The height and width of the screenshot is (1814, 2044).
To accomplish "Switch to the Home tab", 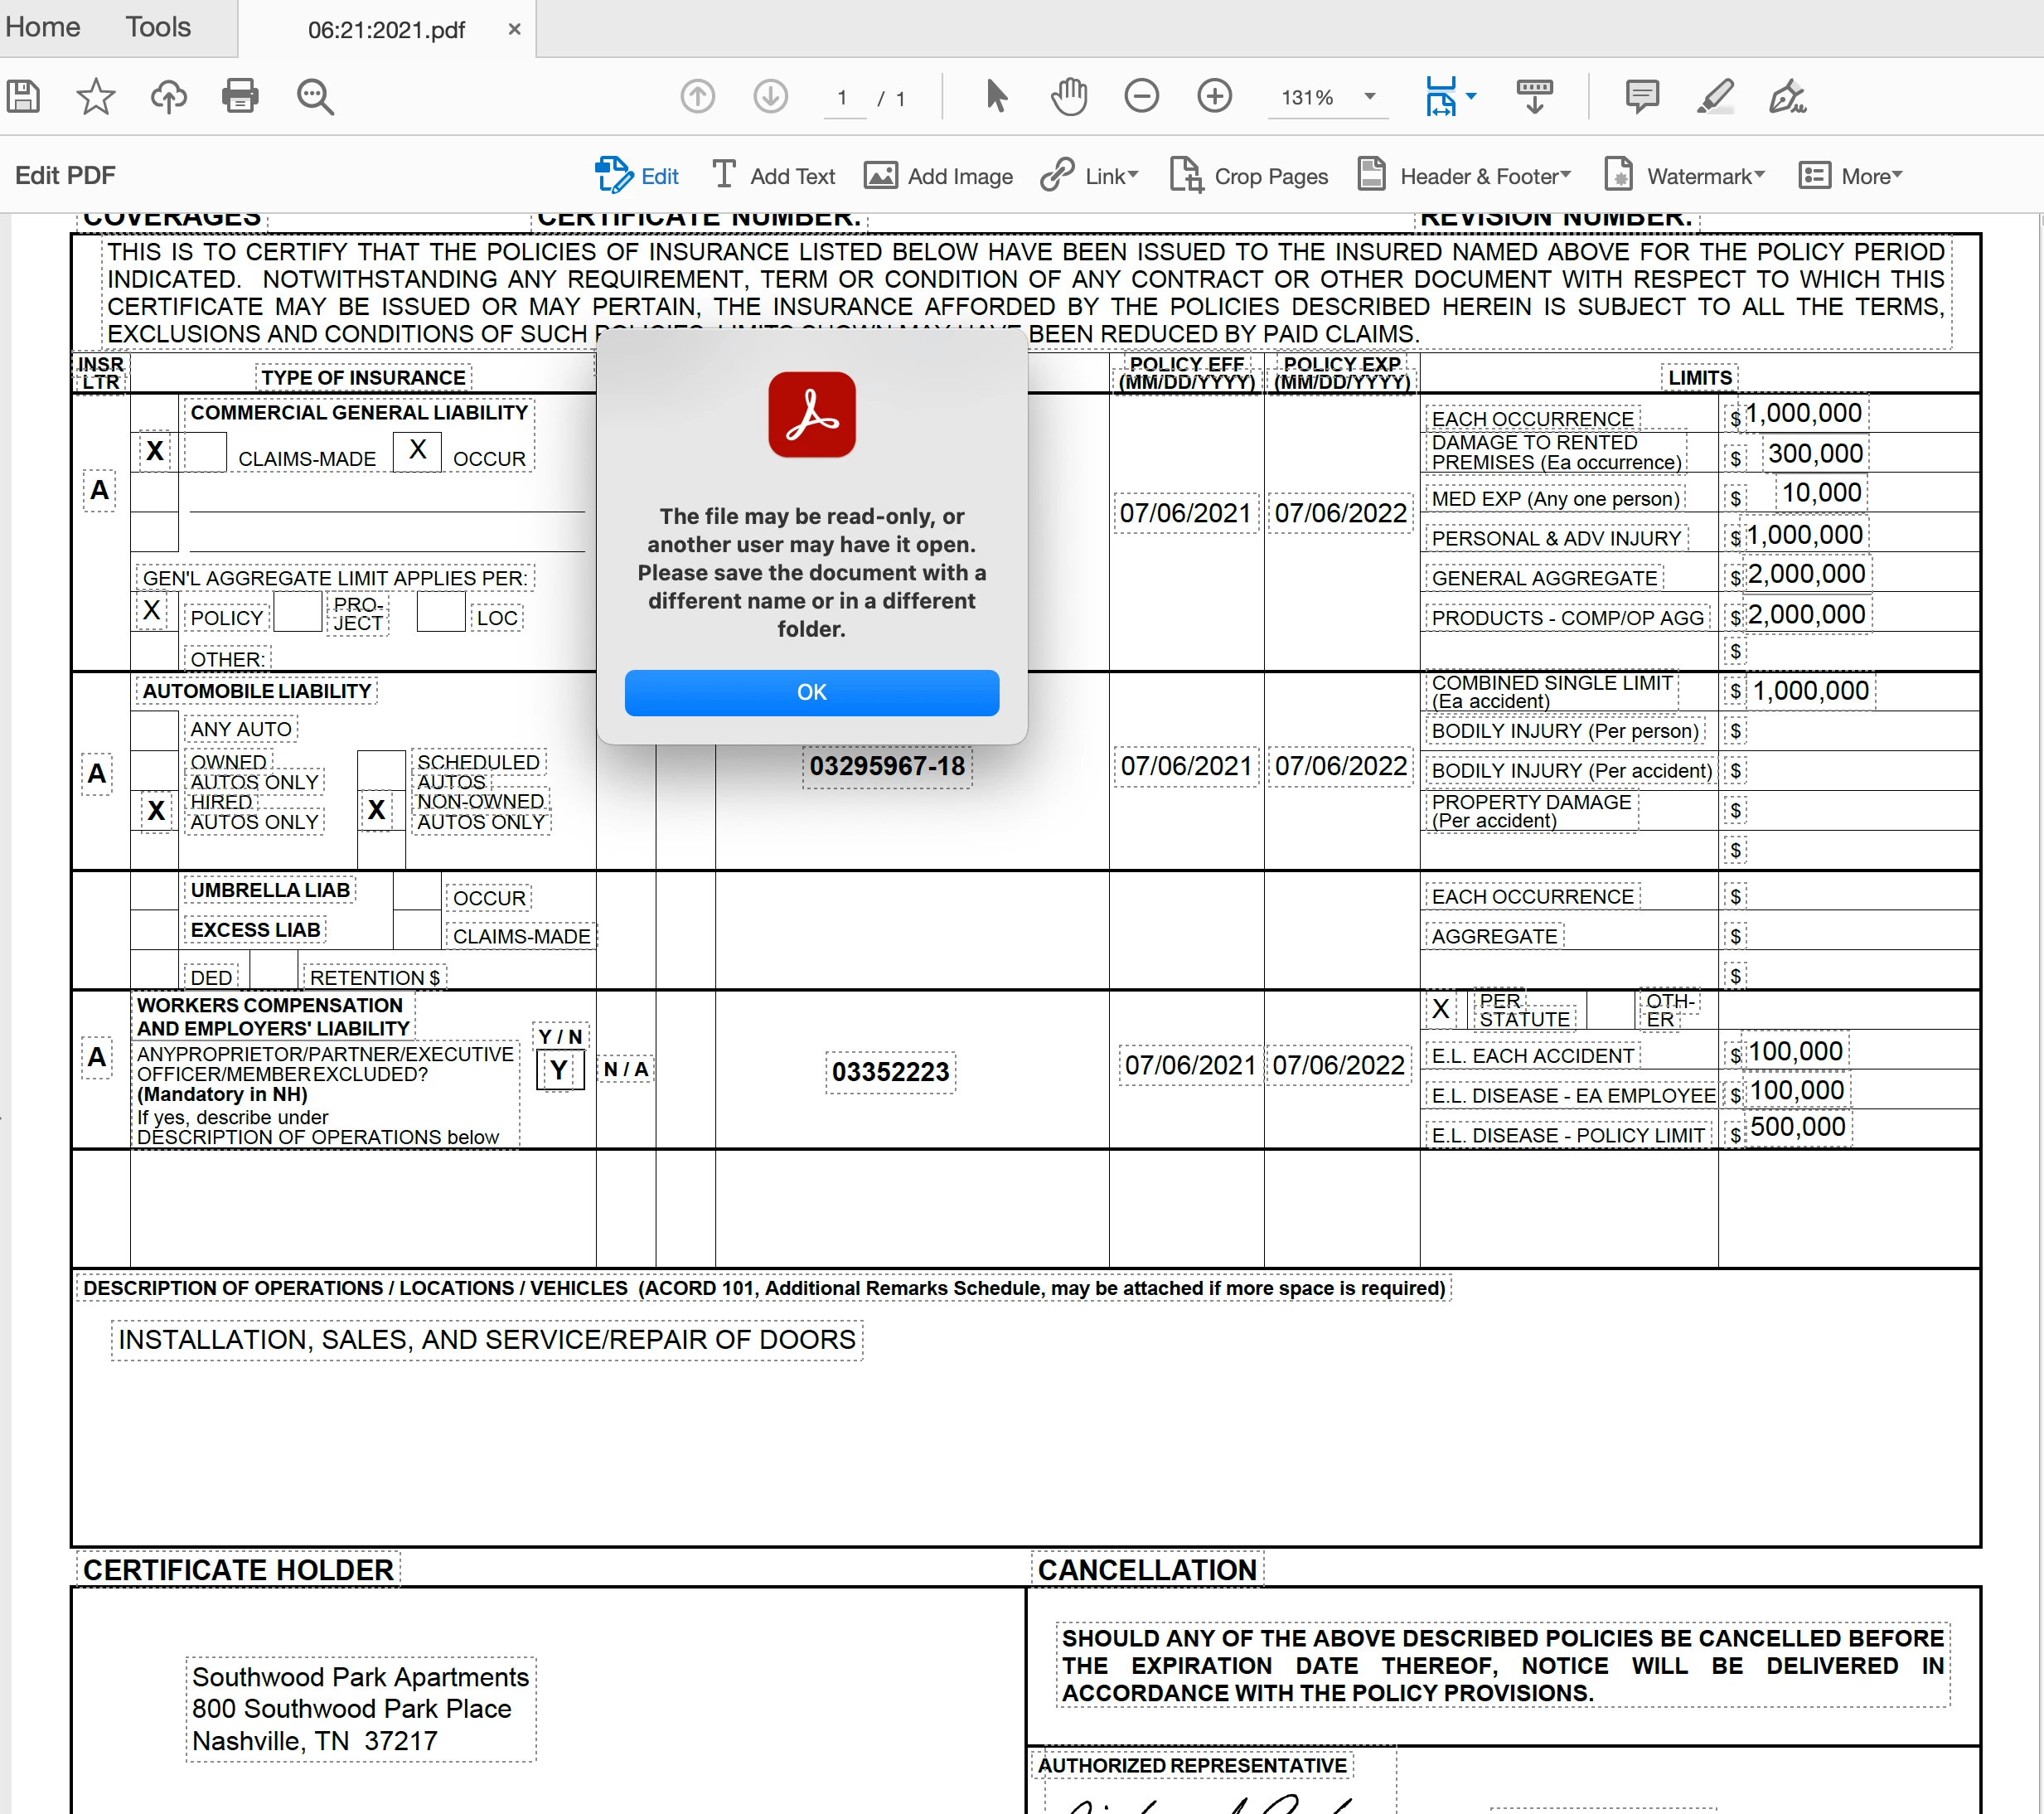I will click(42, 27).
